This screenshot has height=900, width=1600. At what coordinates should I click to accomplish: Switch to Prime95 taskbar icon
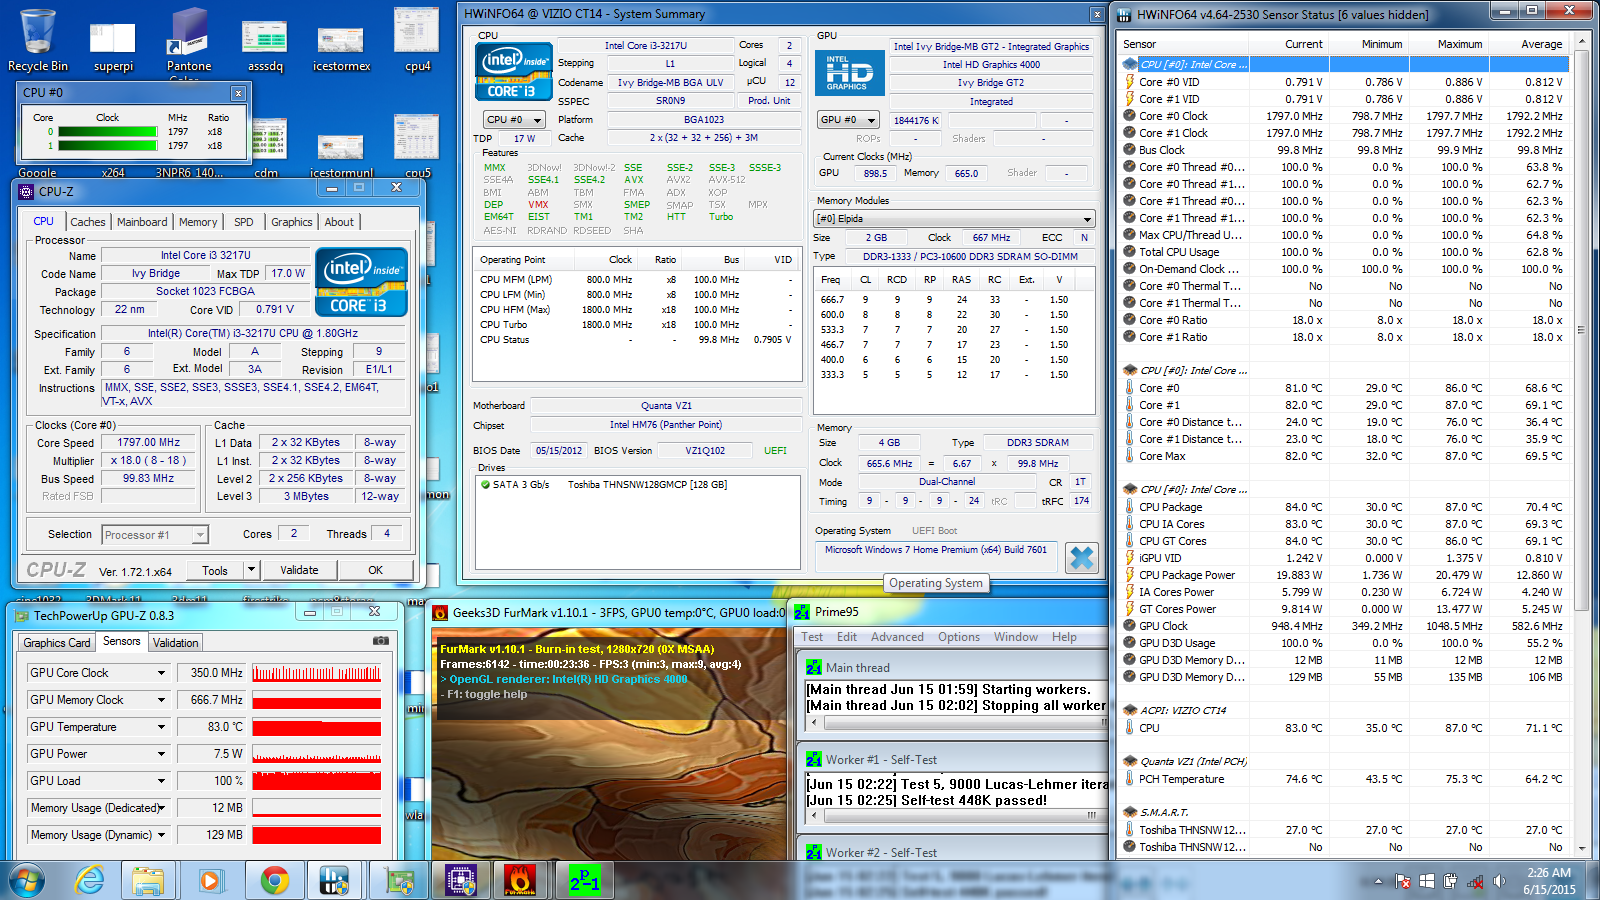coord(584,880)
